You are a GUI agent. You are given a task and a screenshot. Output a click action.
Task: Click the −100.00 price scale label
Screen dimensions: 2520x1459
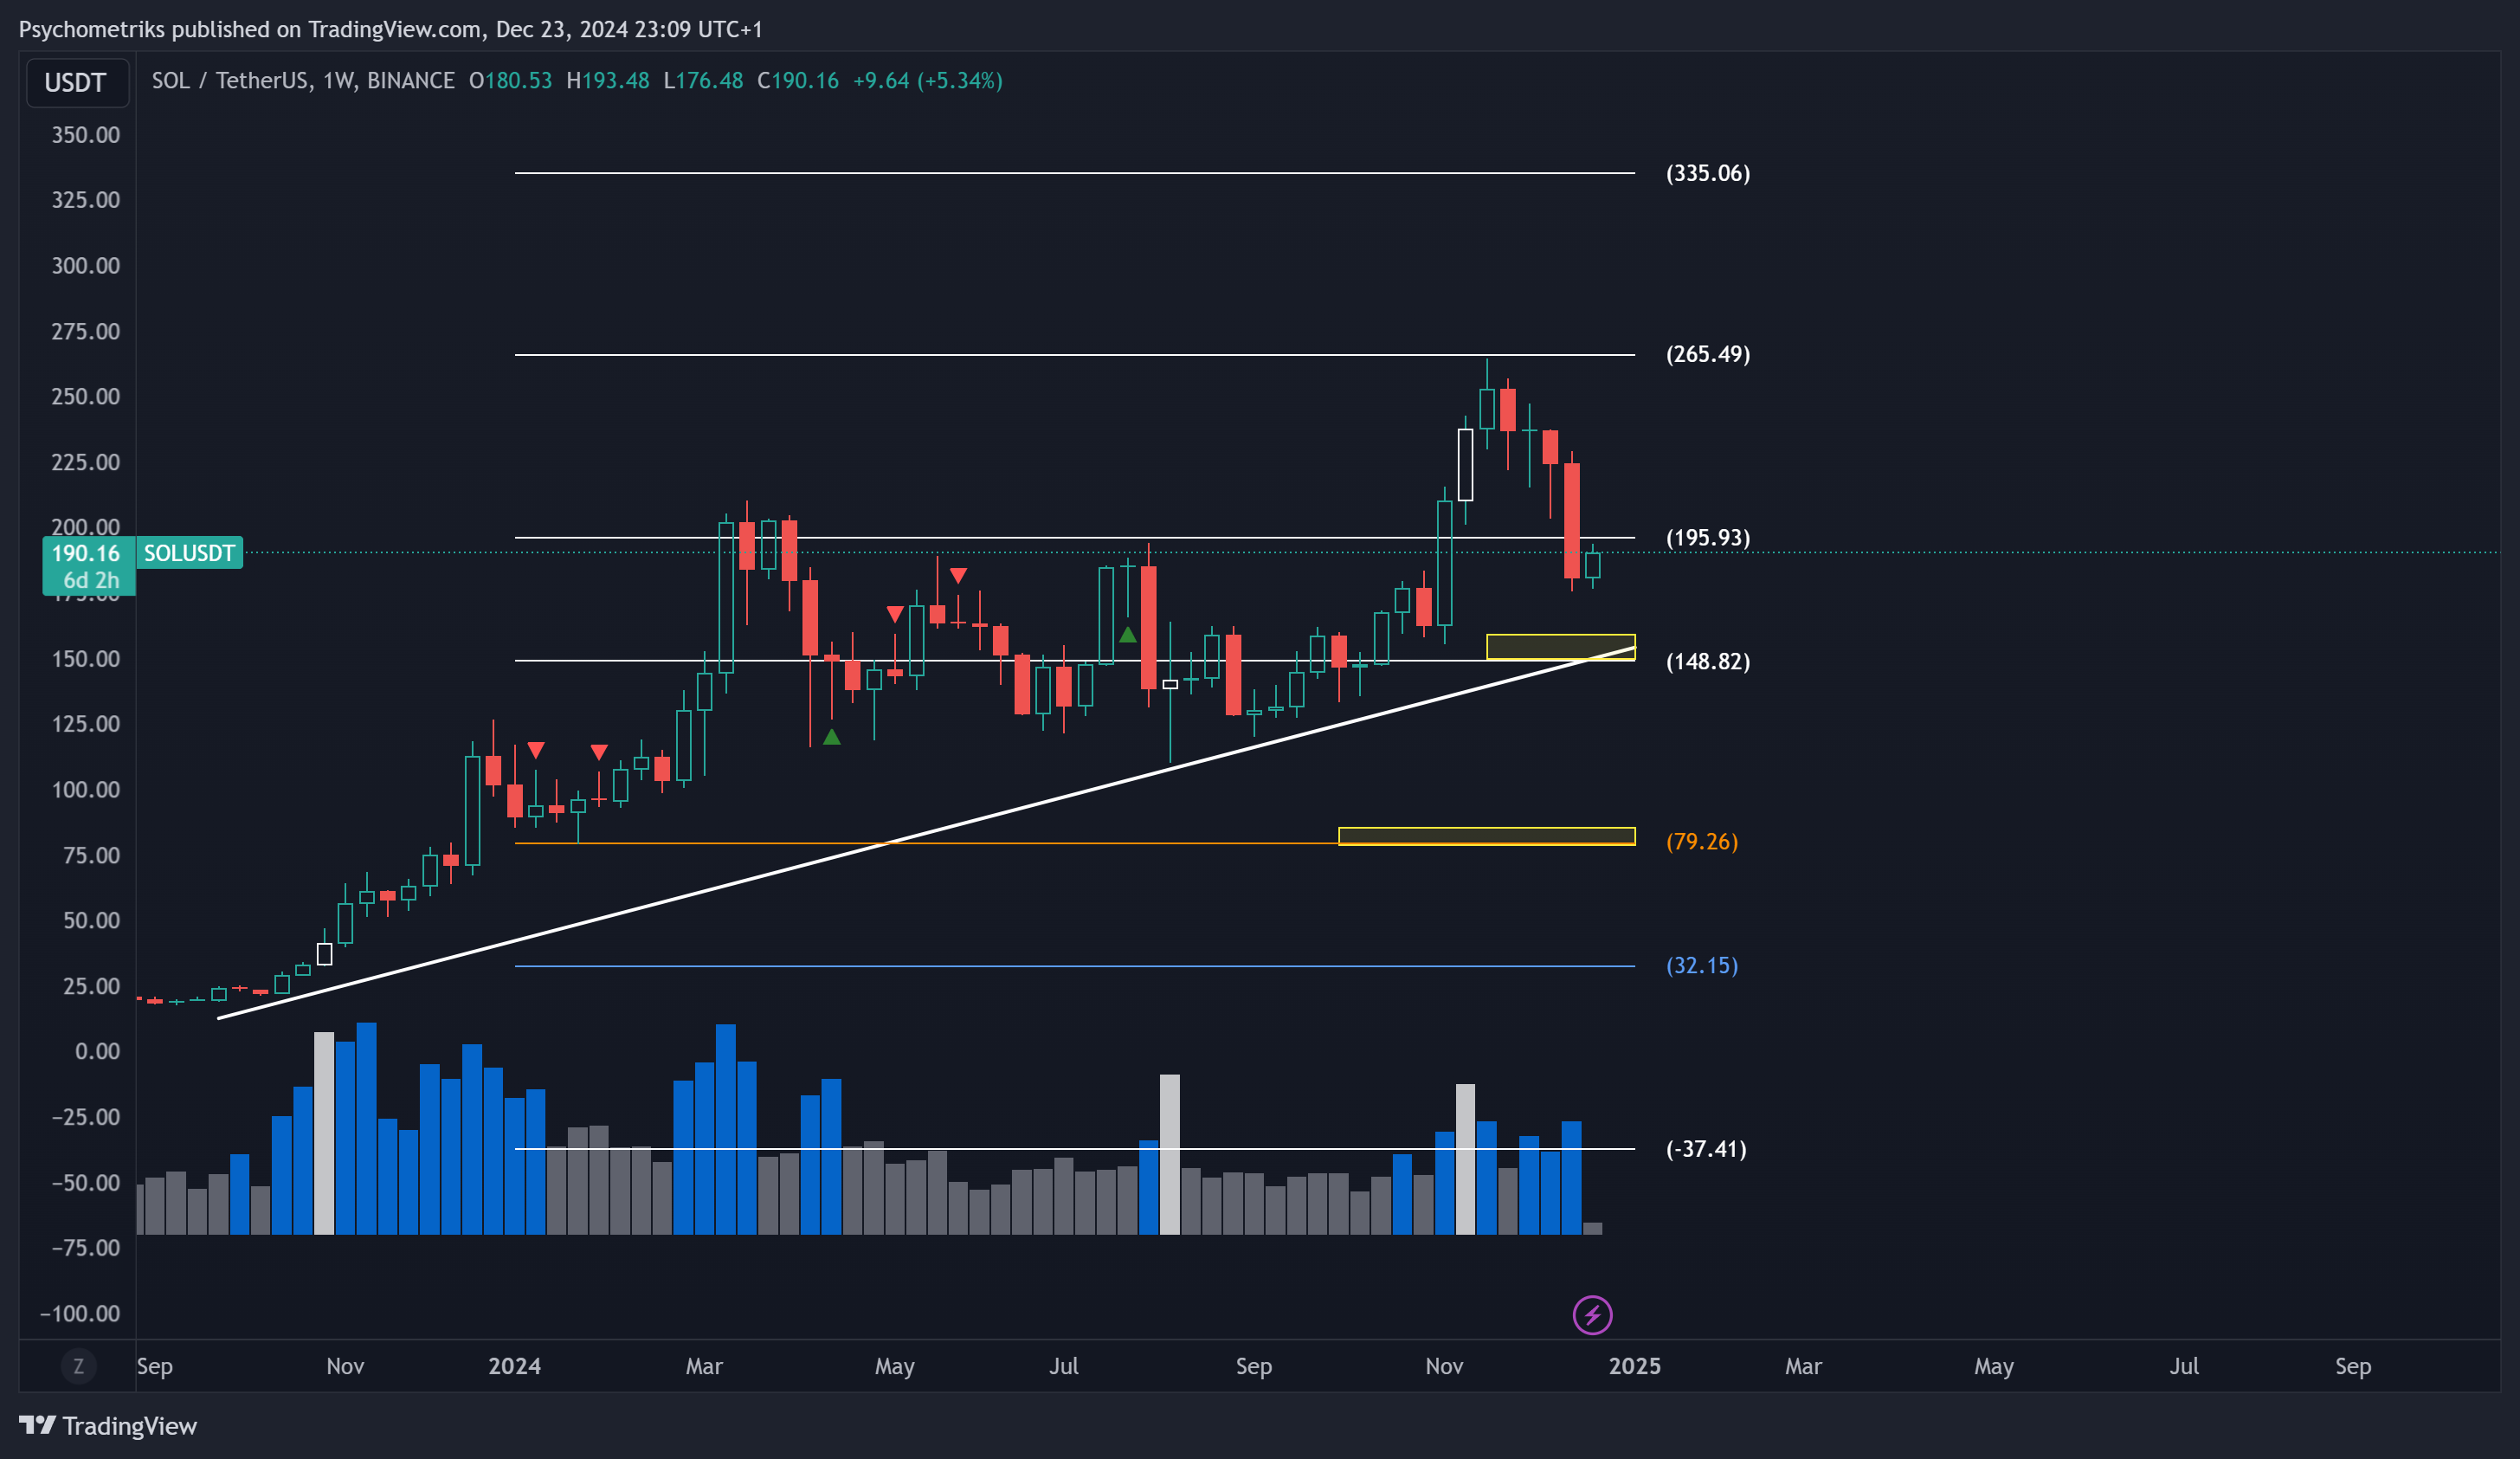(x=80, y=1313)
